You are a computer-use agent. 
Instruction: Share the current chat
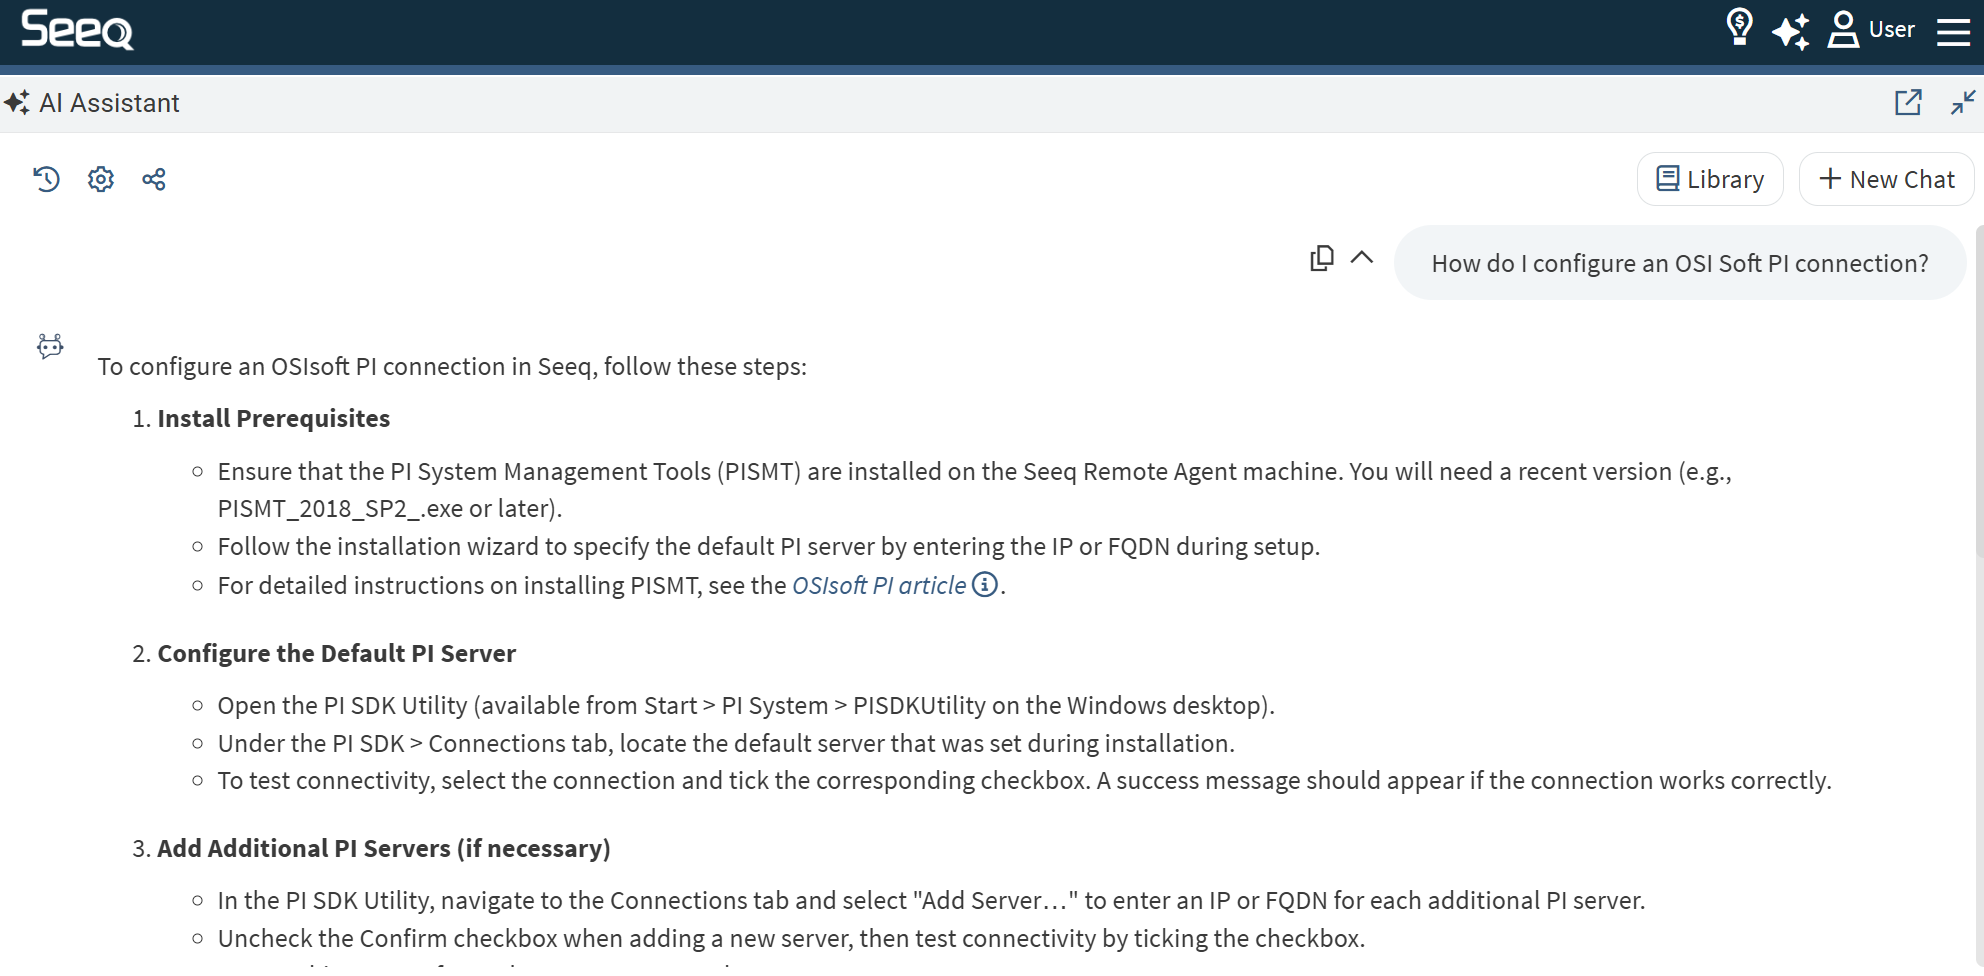click(154, 179)
